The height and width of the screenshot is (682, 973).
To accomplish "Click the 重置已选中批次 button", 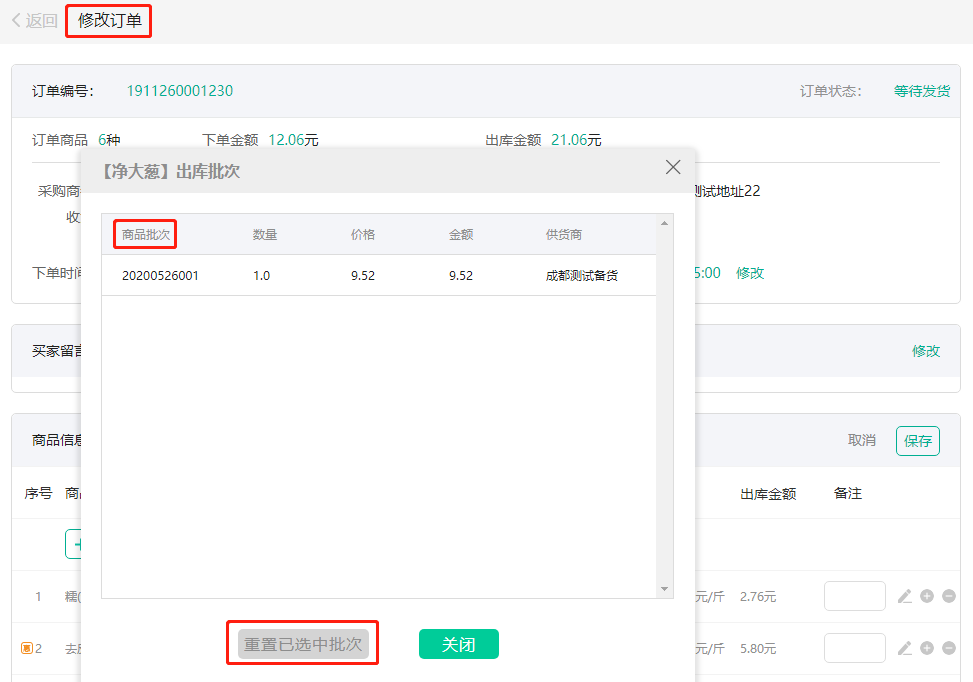I will pyautogui.click(x=302, y=644).
